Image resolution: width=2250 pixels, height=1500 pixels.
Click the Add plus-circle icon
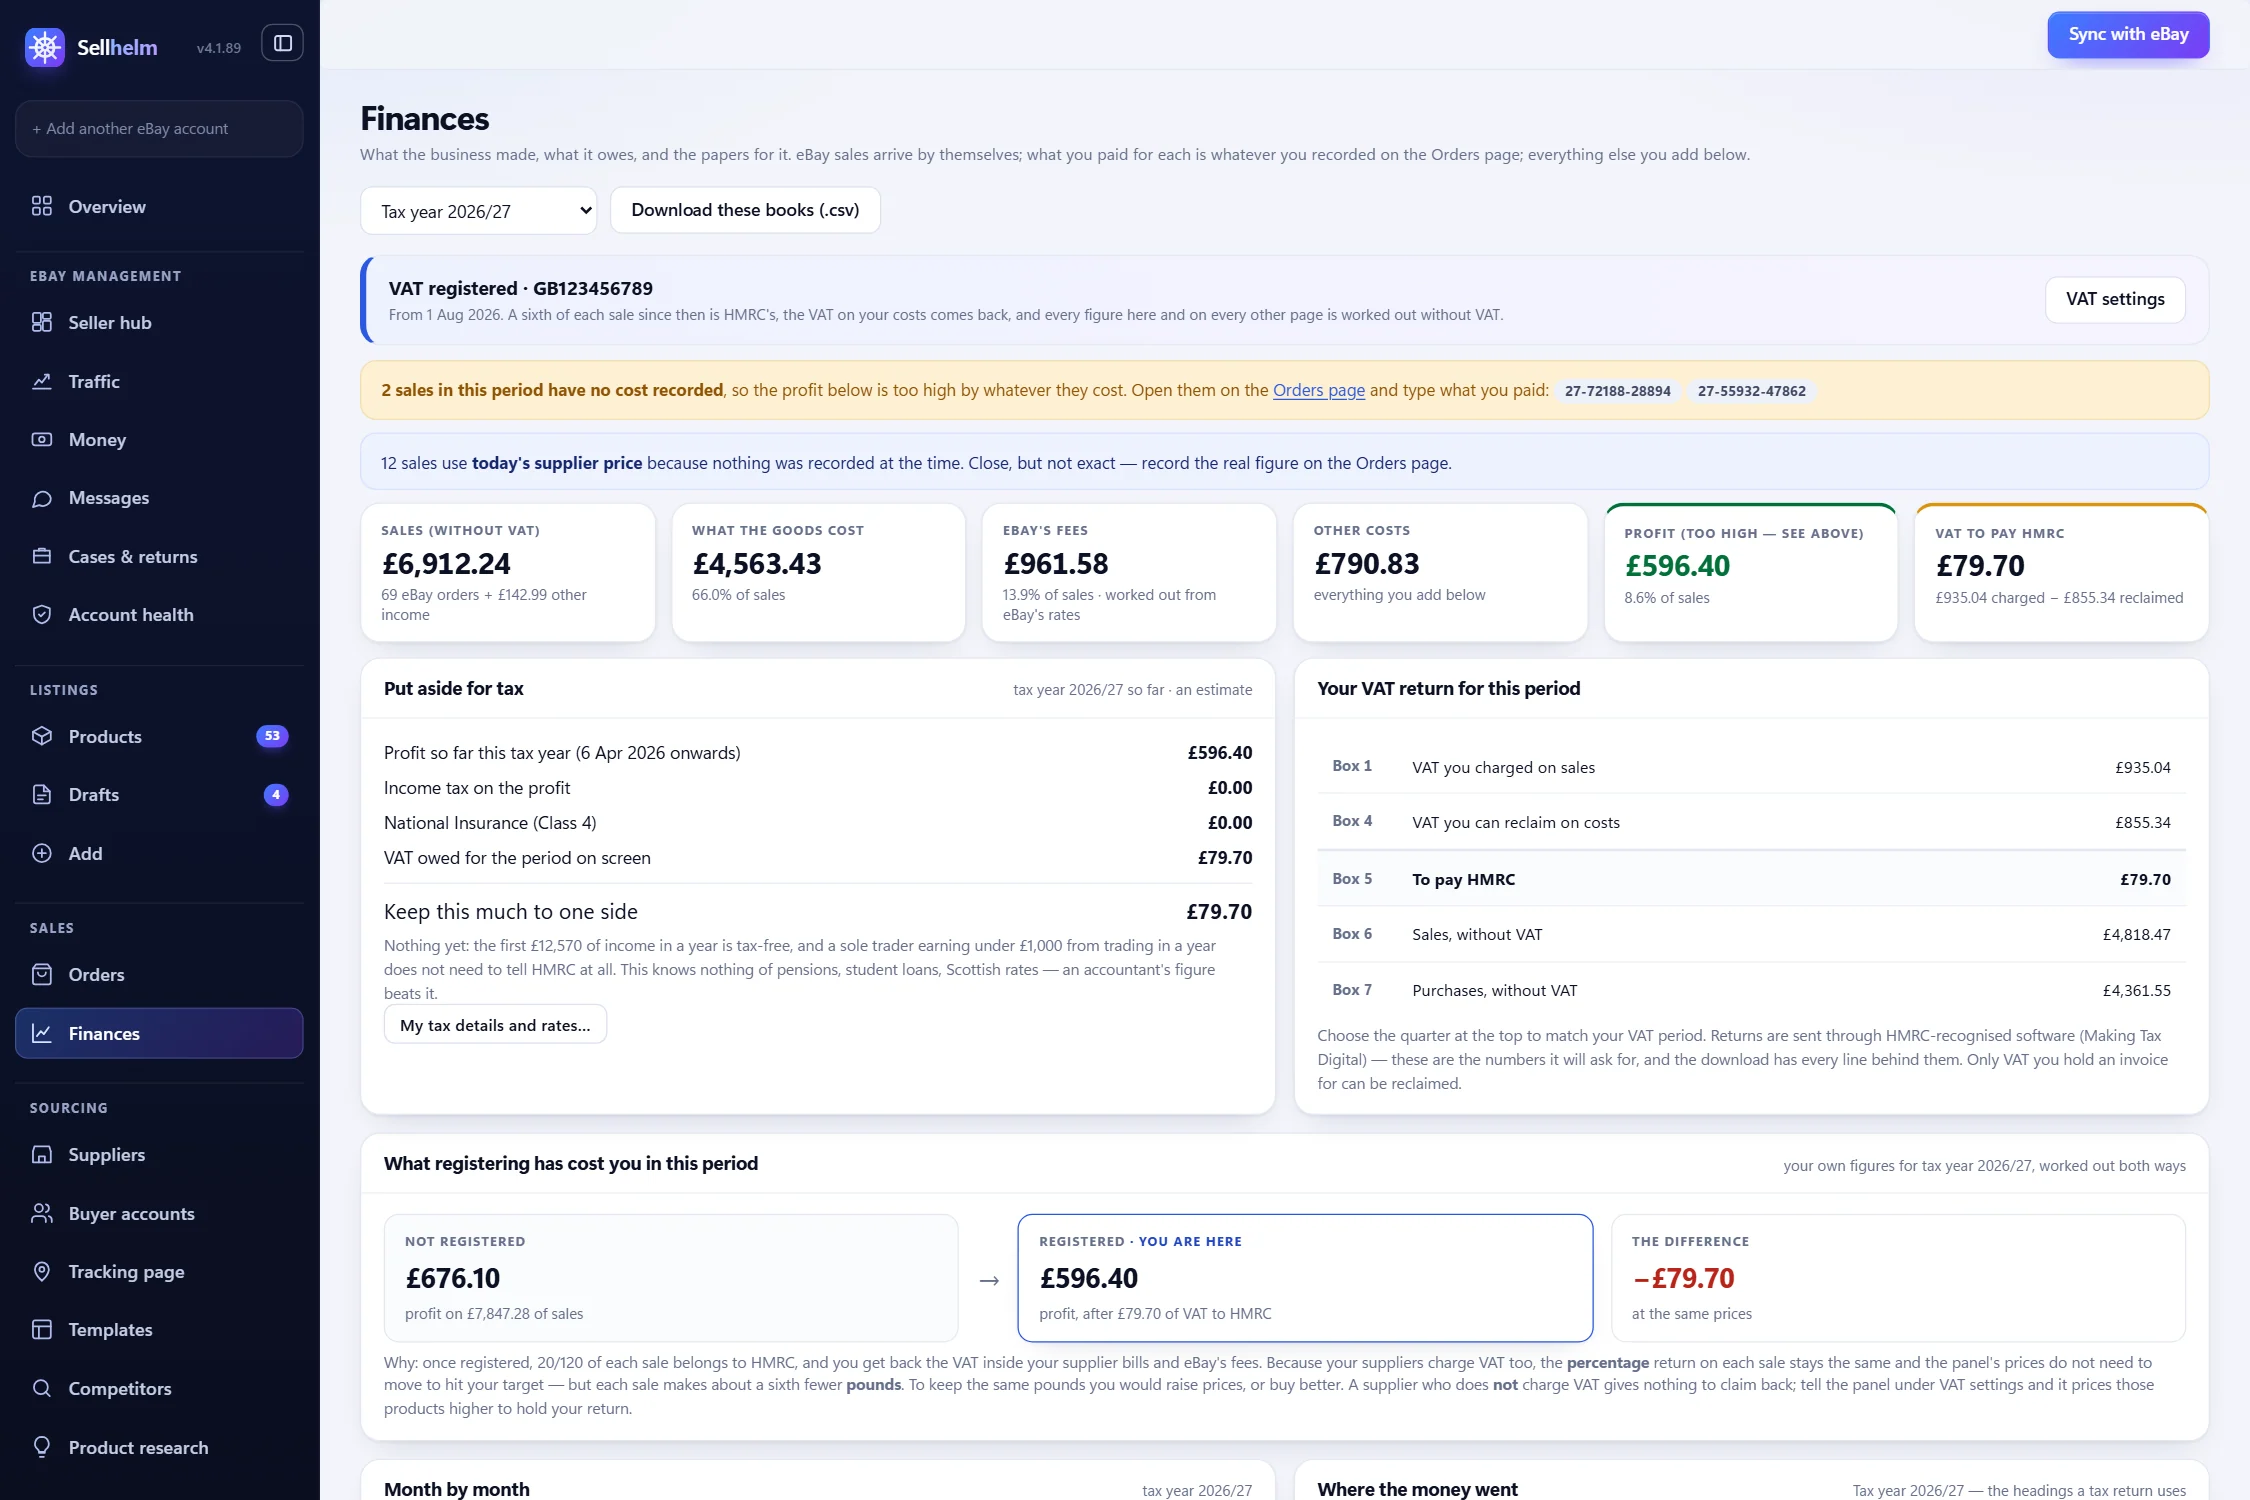point(42,853)
